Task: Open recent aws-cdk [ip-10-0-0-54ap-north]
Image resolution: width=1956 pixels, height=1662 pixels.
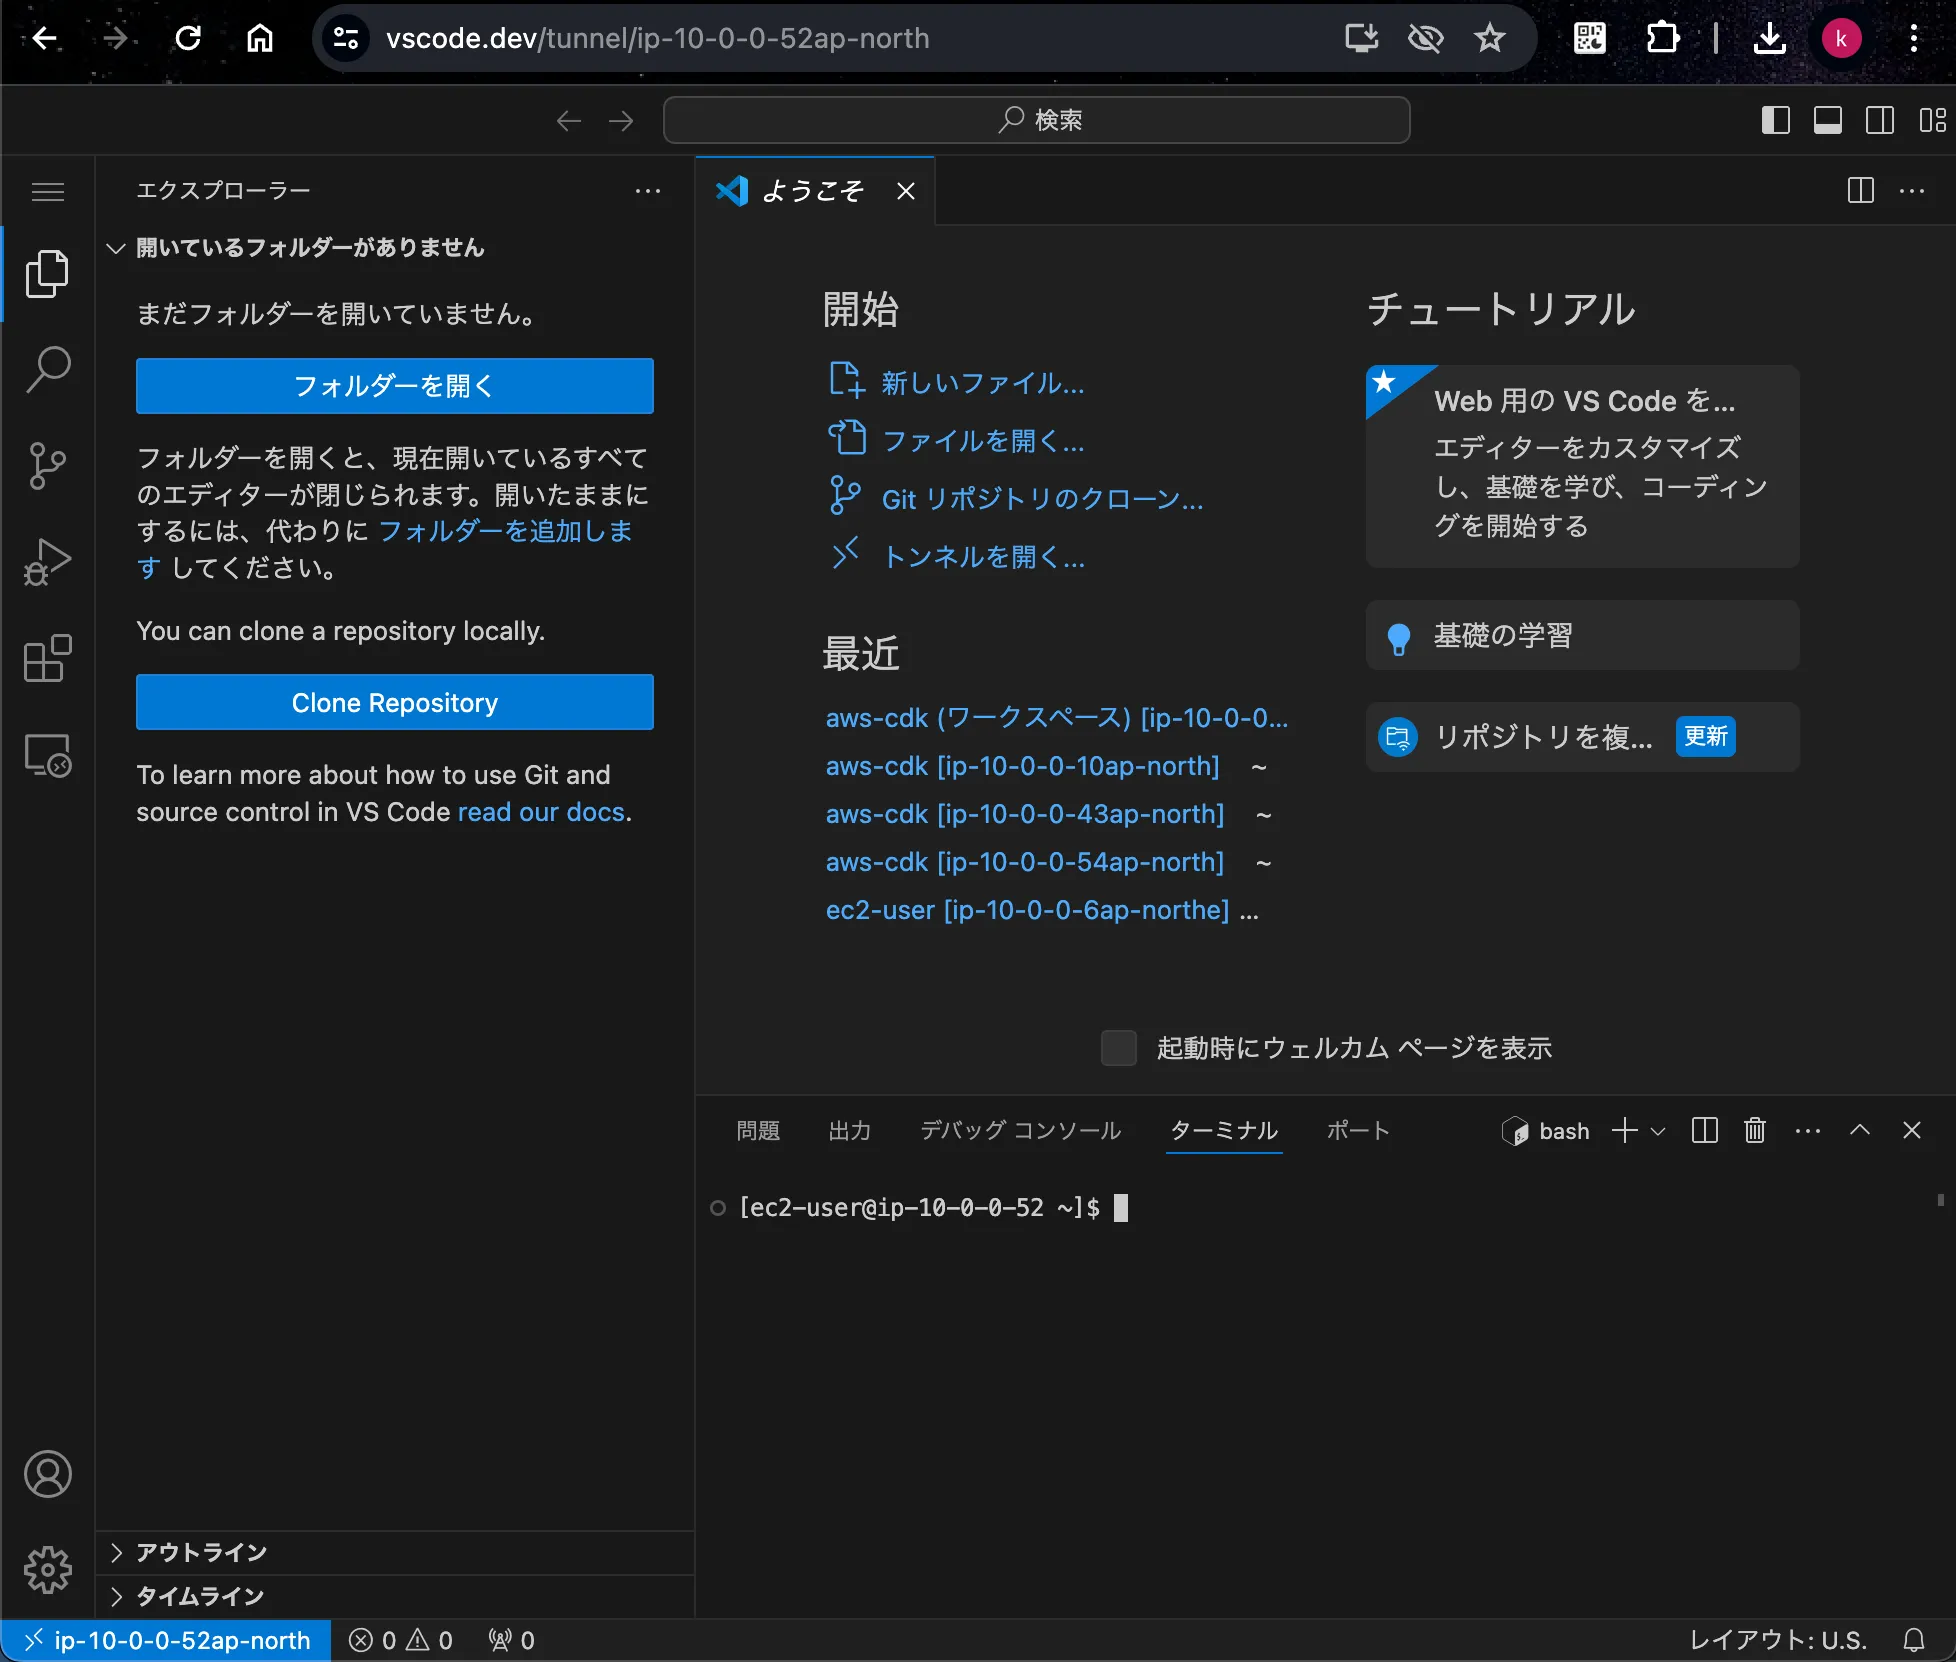Action: click(x=1025, y=862)
